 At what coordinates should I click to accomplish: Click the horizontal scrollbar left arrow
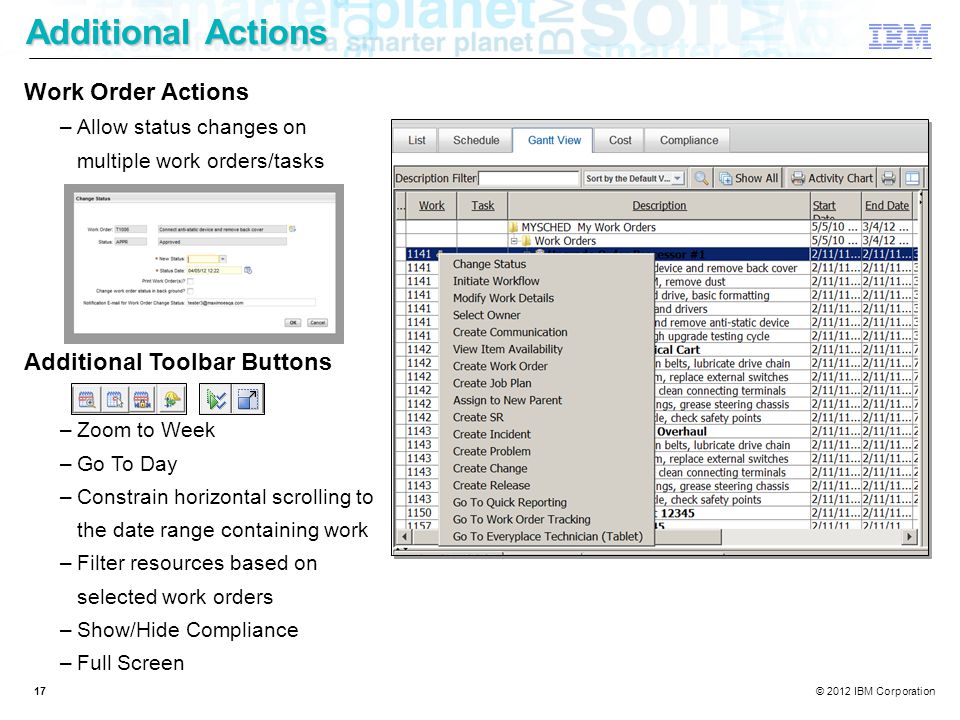pyautogui.click(x=404, y=537)
